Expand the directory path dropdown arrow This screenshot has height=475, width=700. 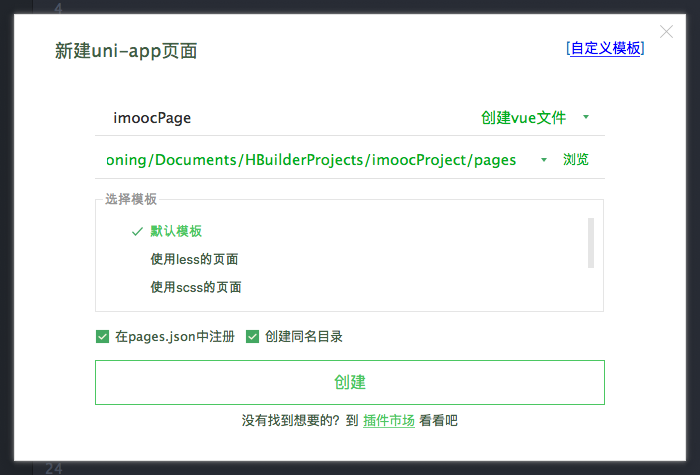543,160
